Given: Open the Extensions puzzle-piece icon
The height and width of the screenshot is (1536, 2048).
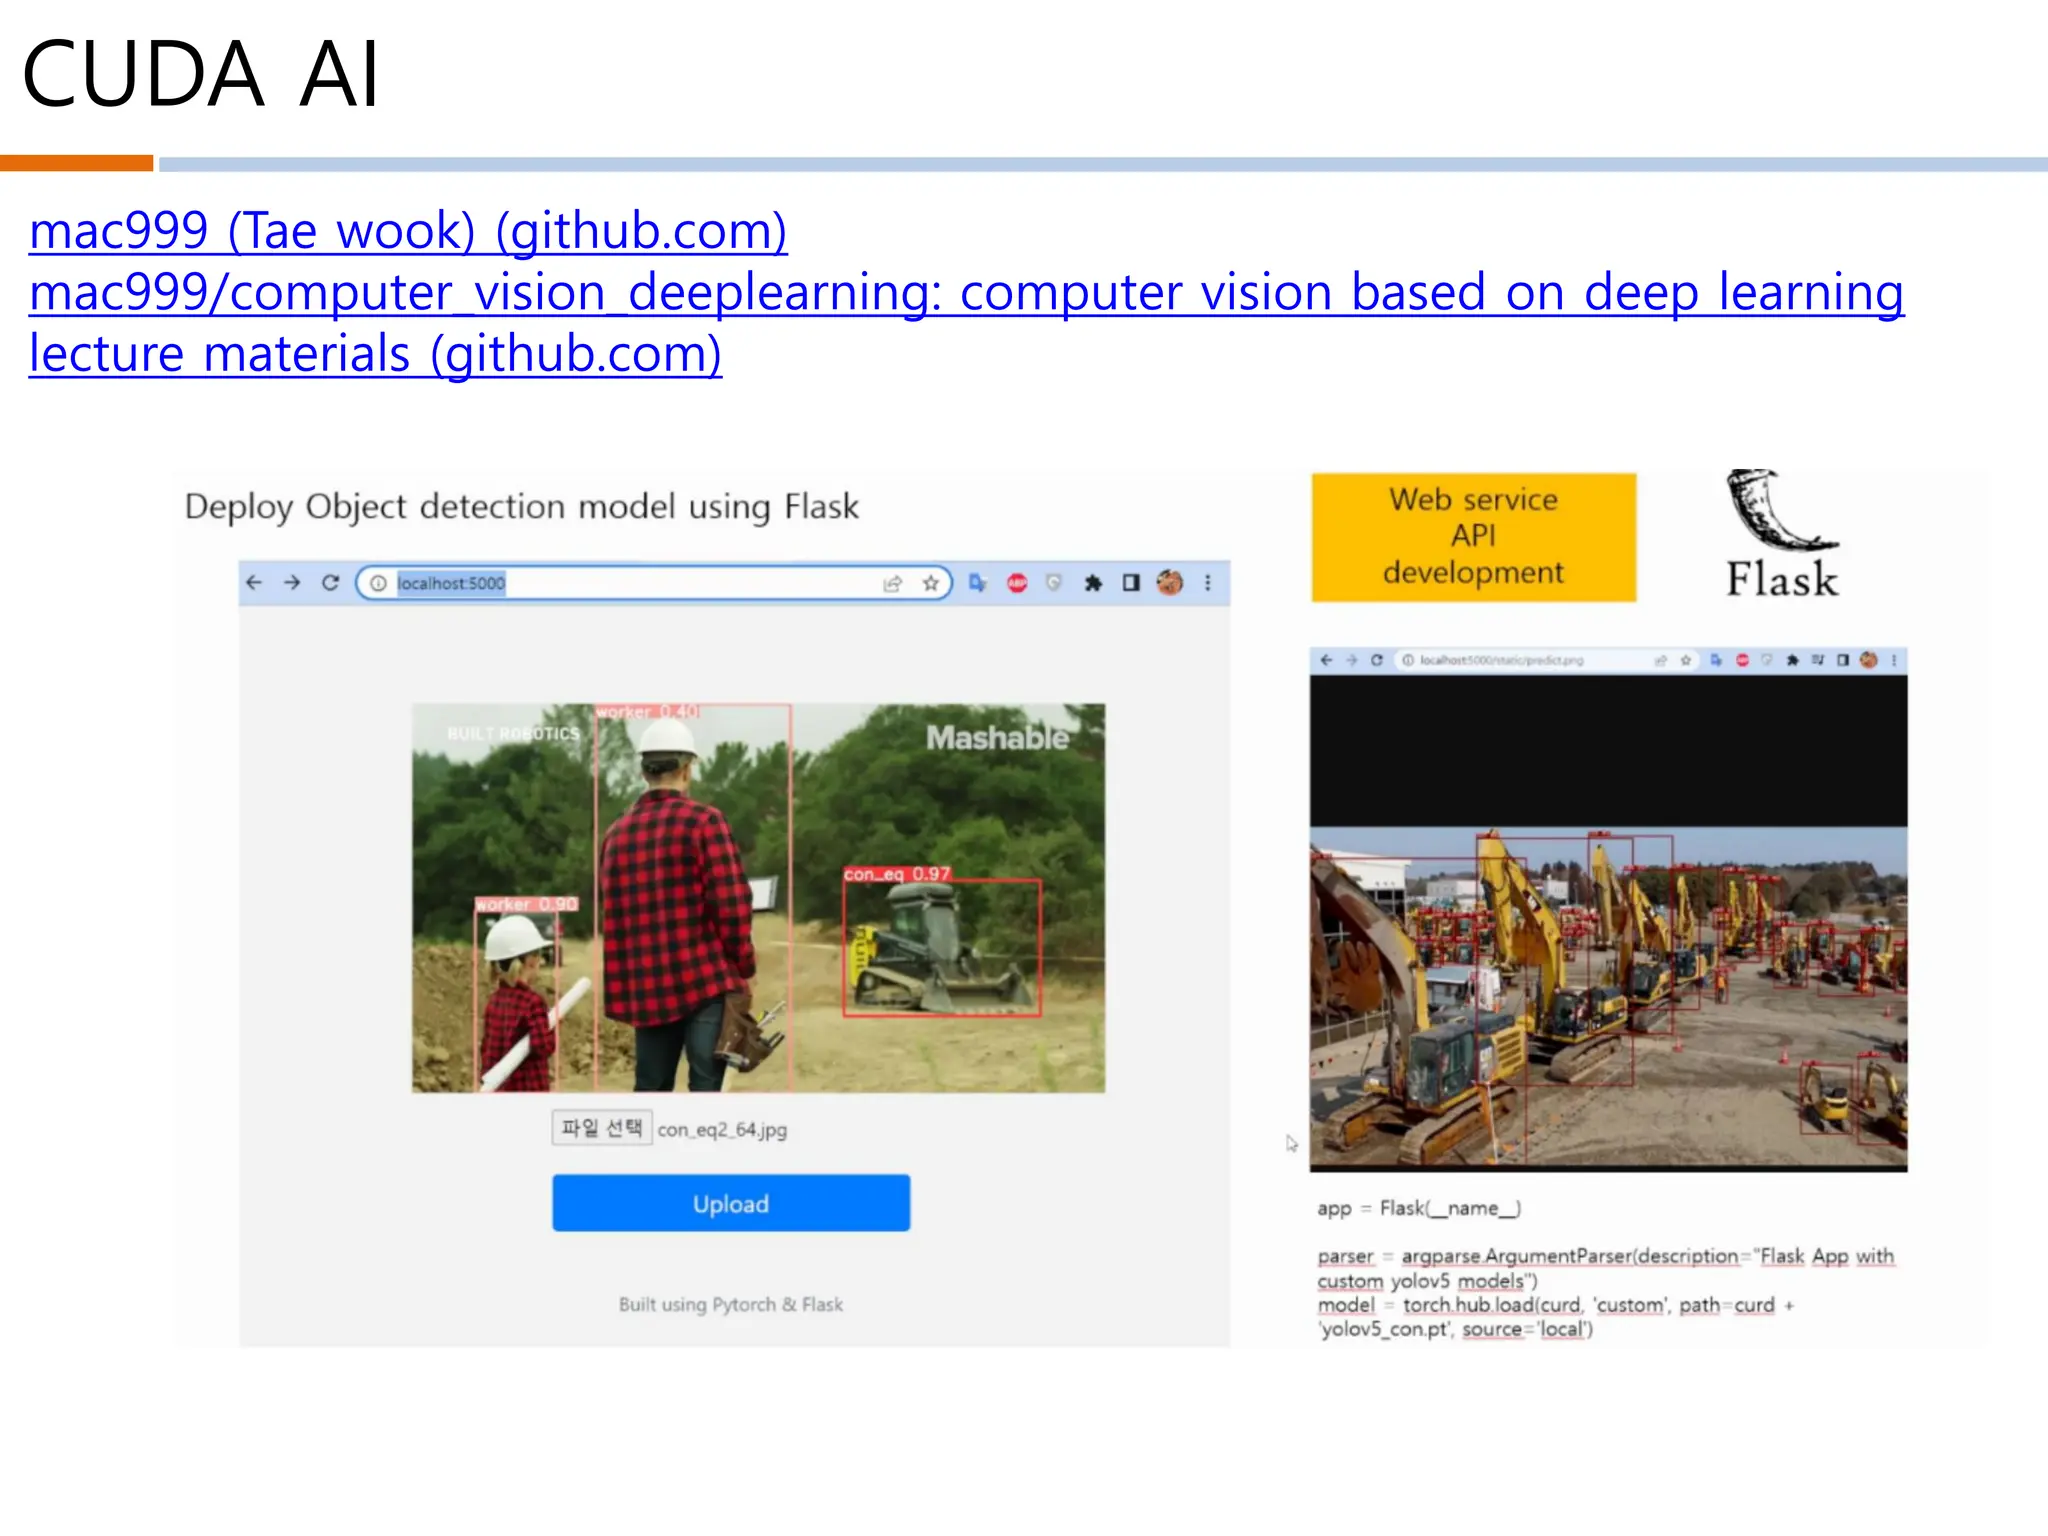Looking at the screenshot, I should (x=1093, y=583).
